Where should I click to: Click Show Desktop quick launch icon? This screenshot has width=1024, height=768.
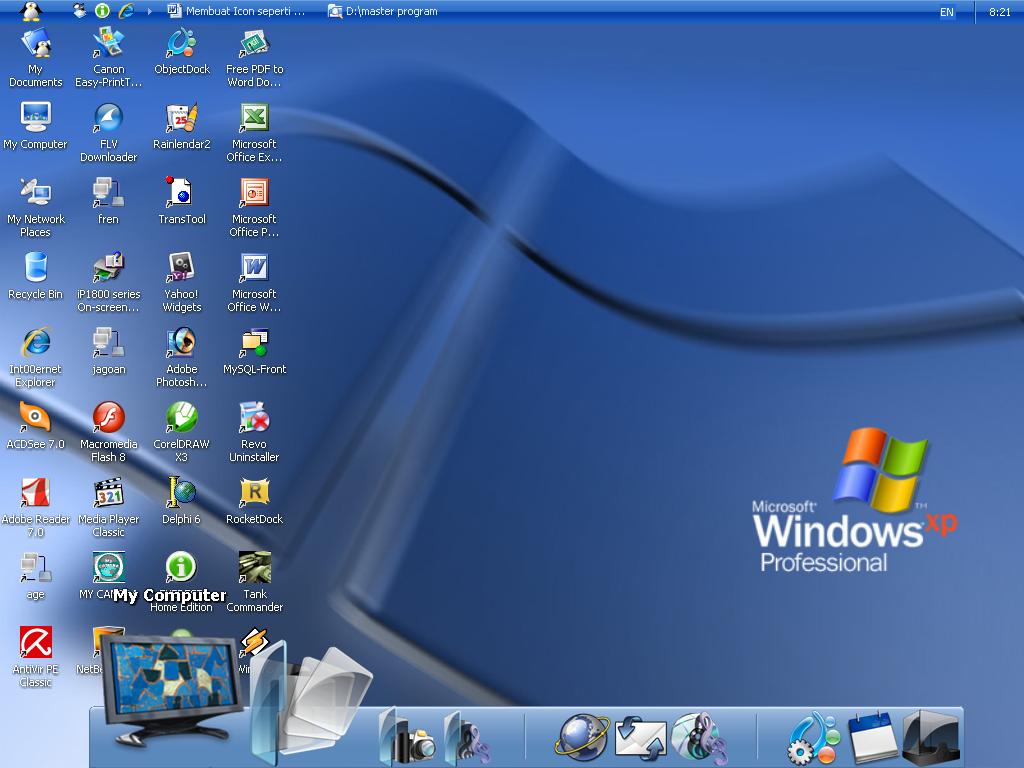80,11
